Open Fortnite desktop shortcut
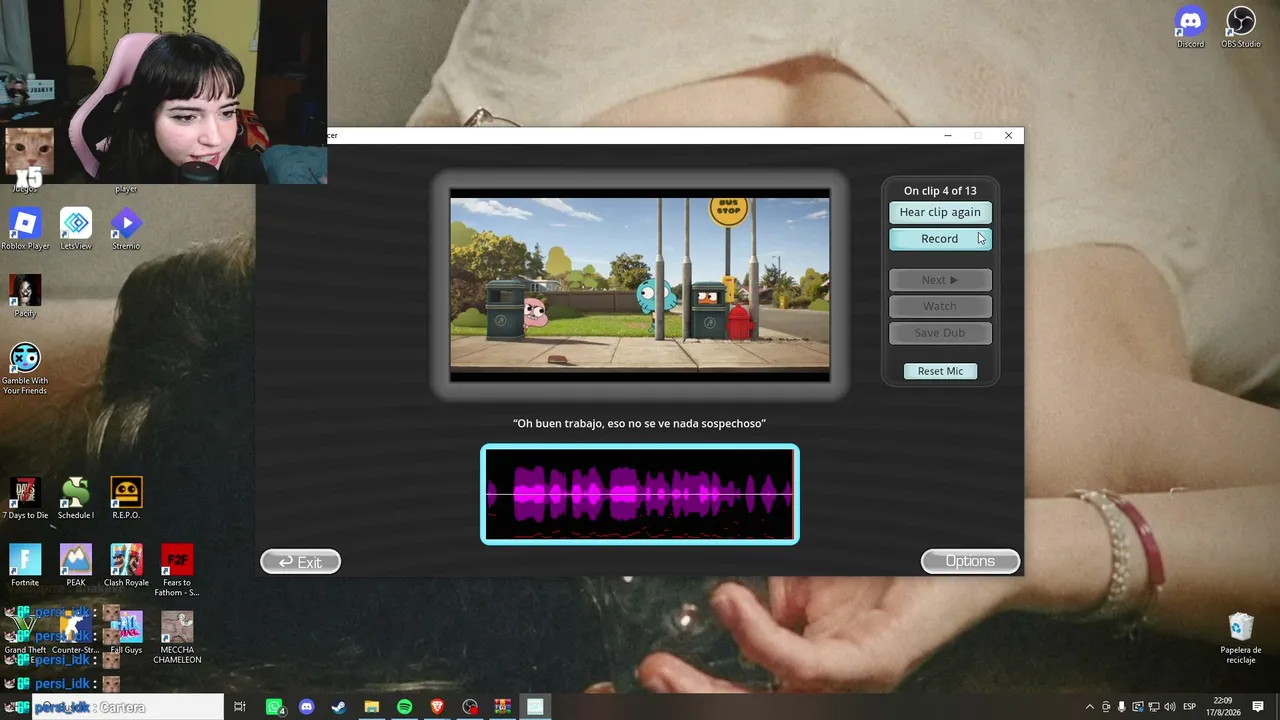Image resolution: width=1280 pixels, height=720 pixels. [x=25, y=565]
